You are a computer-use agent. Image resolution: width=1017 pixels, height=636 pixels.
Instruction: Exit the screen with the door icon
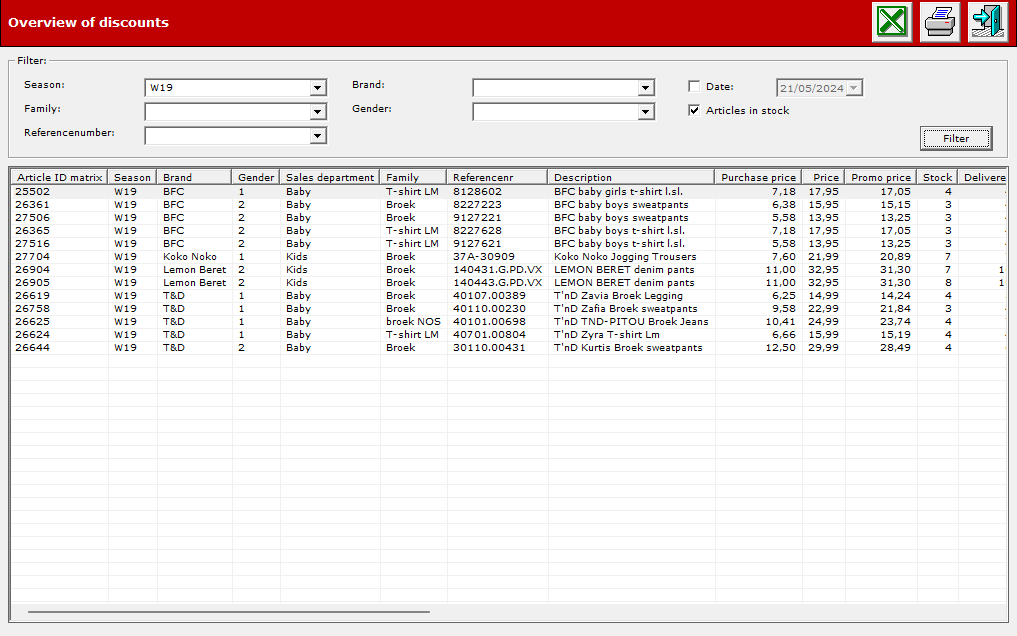click(x=988, y=21)
